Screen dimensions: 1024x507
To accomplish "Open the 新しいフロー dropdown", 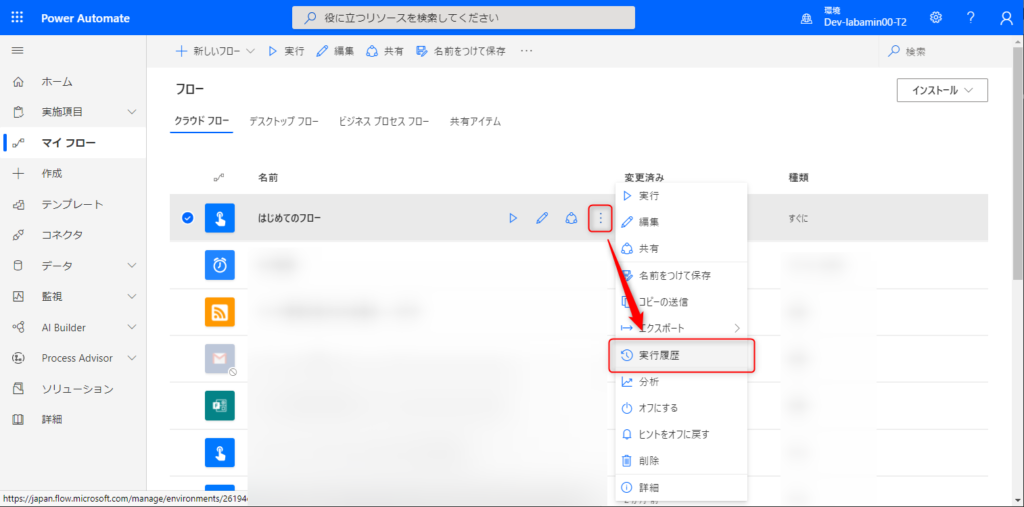I will coord(216,52).
